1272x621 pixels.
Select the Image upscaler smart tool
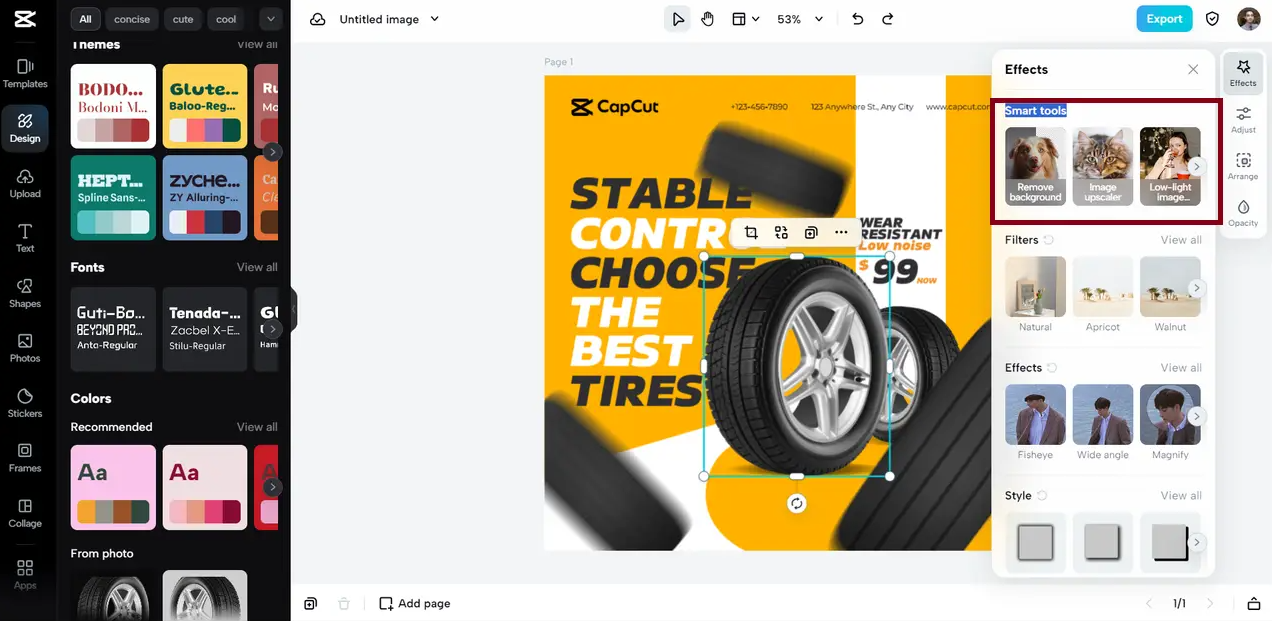(1103, 166)
